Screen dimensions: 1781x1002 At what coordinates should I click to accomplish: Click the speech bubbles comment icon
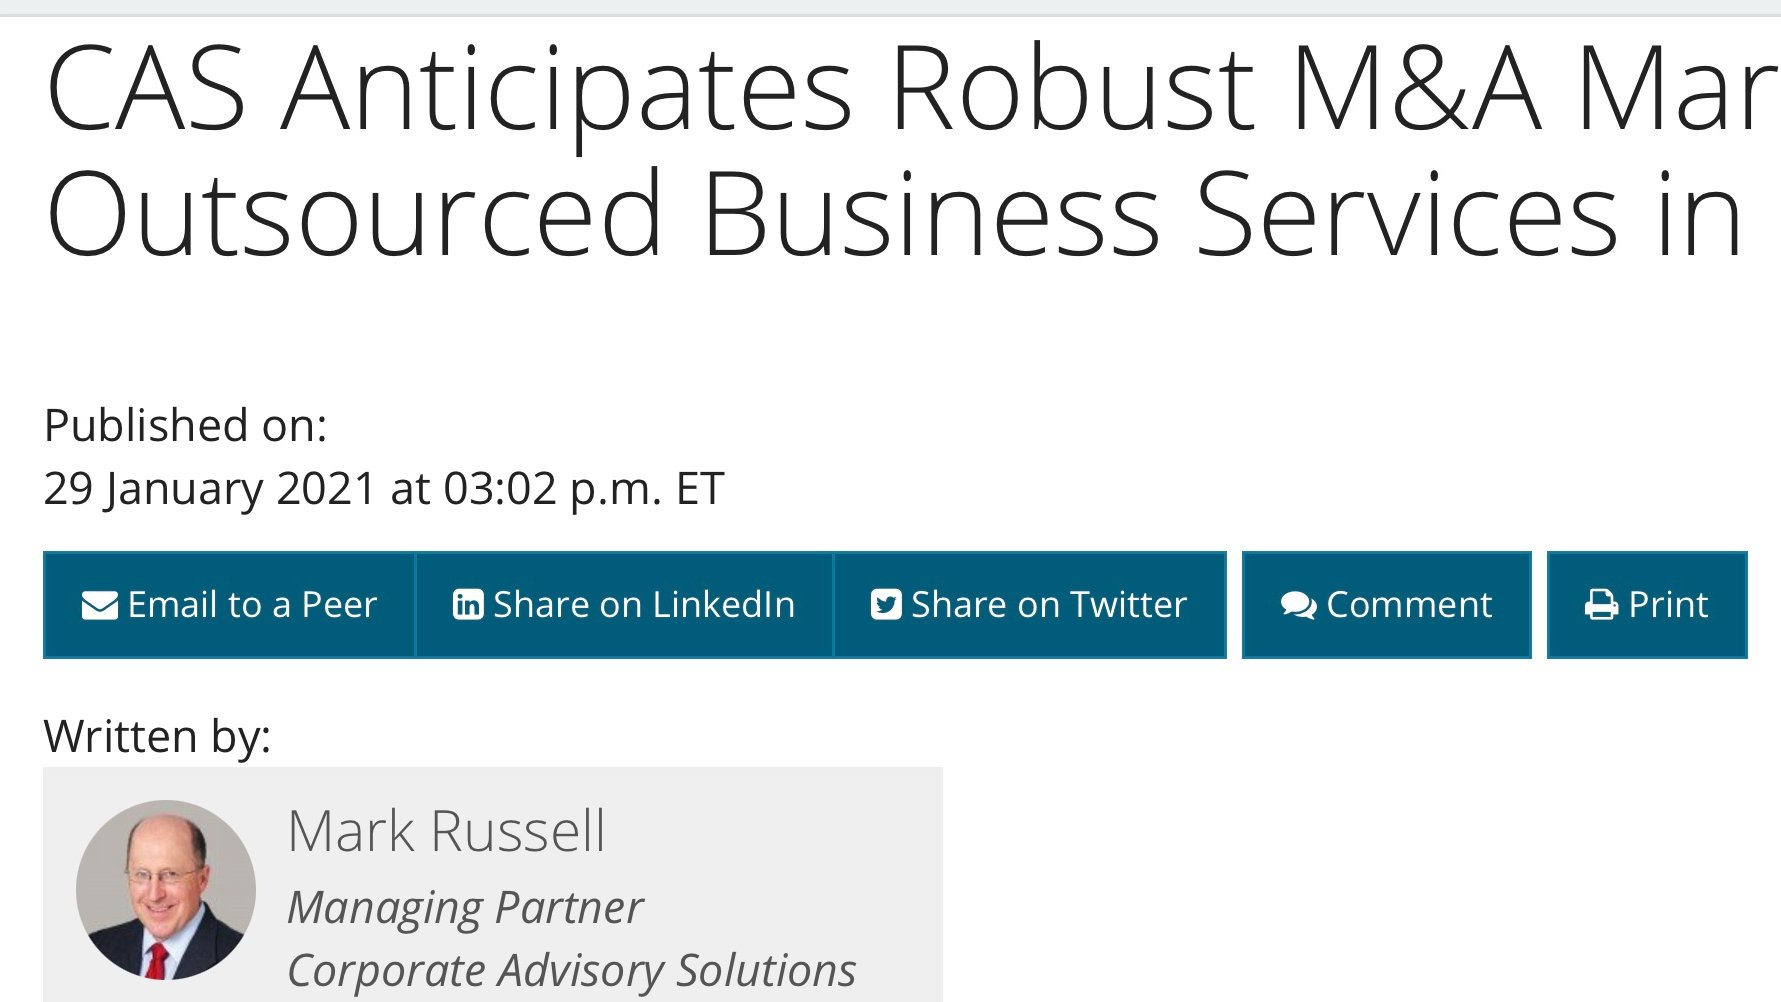pos(1298,606)
